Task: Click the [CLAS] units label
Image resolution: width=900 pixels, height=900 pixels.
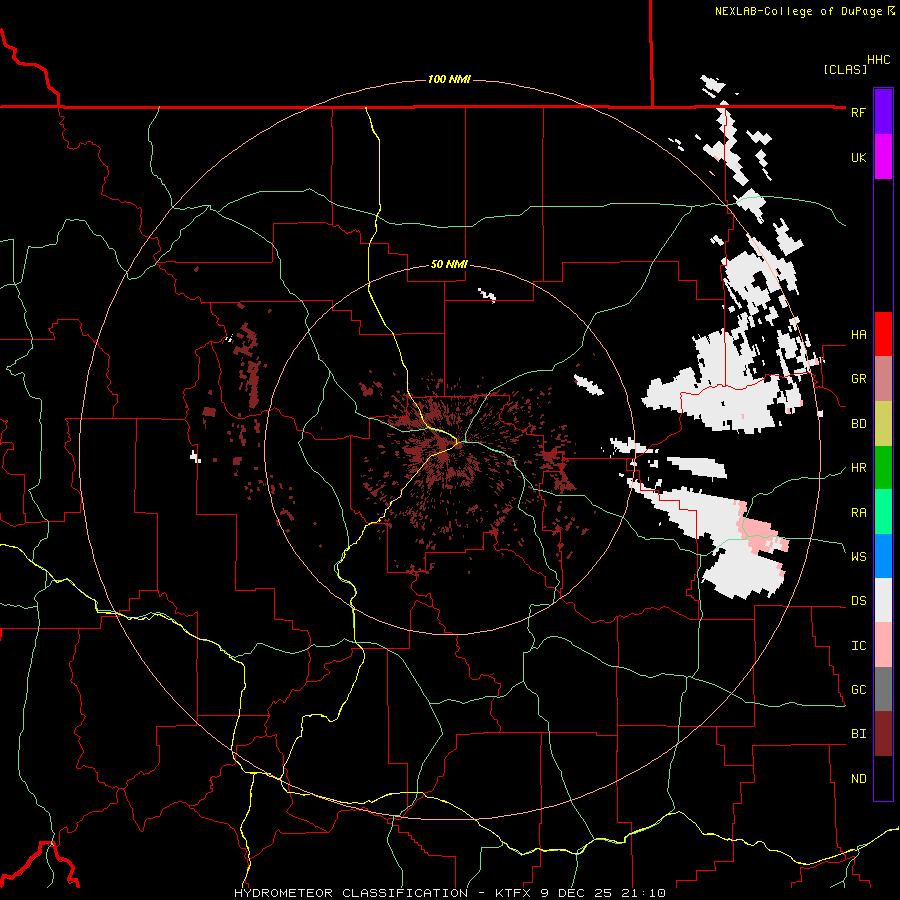Action: [x=845, y=69]
